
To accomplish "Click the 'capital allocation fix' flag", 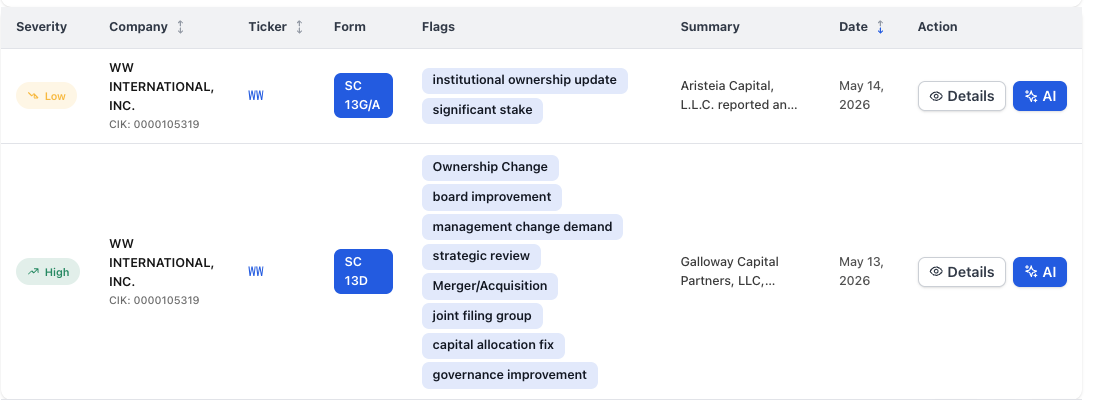I will tap(493, 346).
